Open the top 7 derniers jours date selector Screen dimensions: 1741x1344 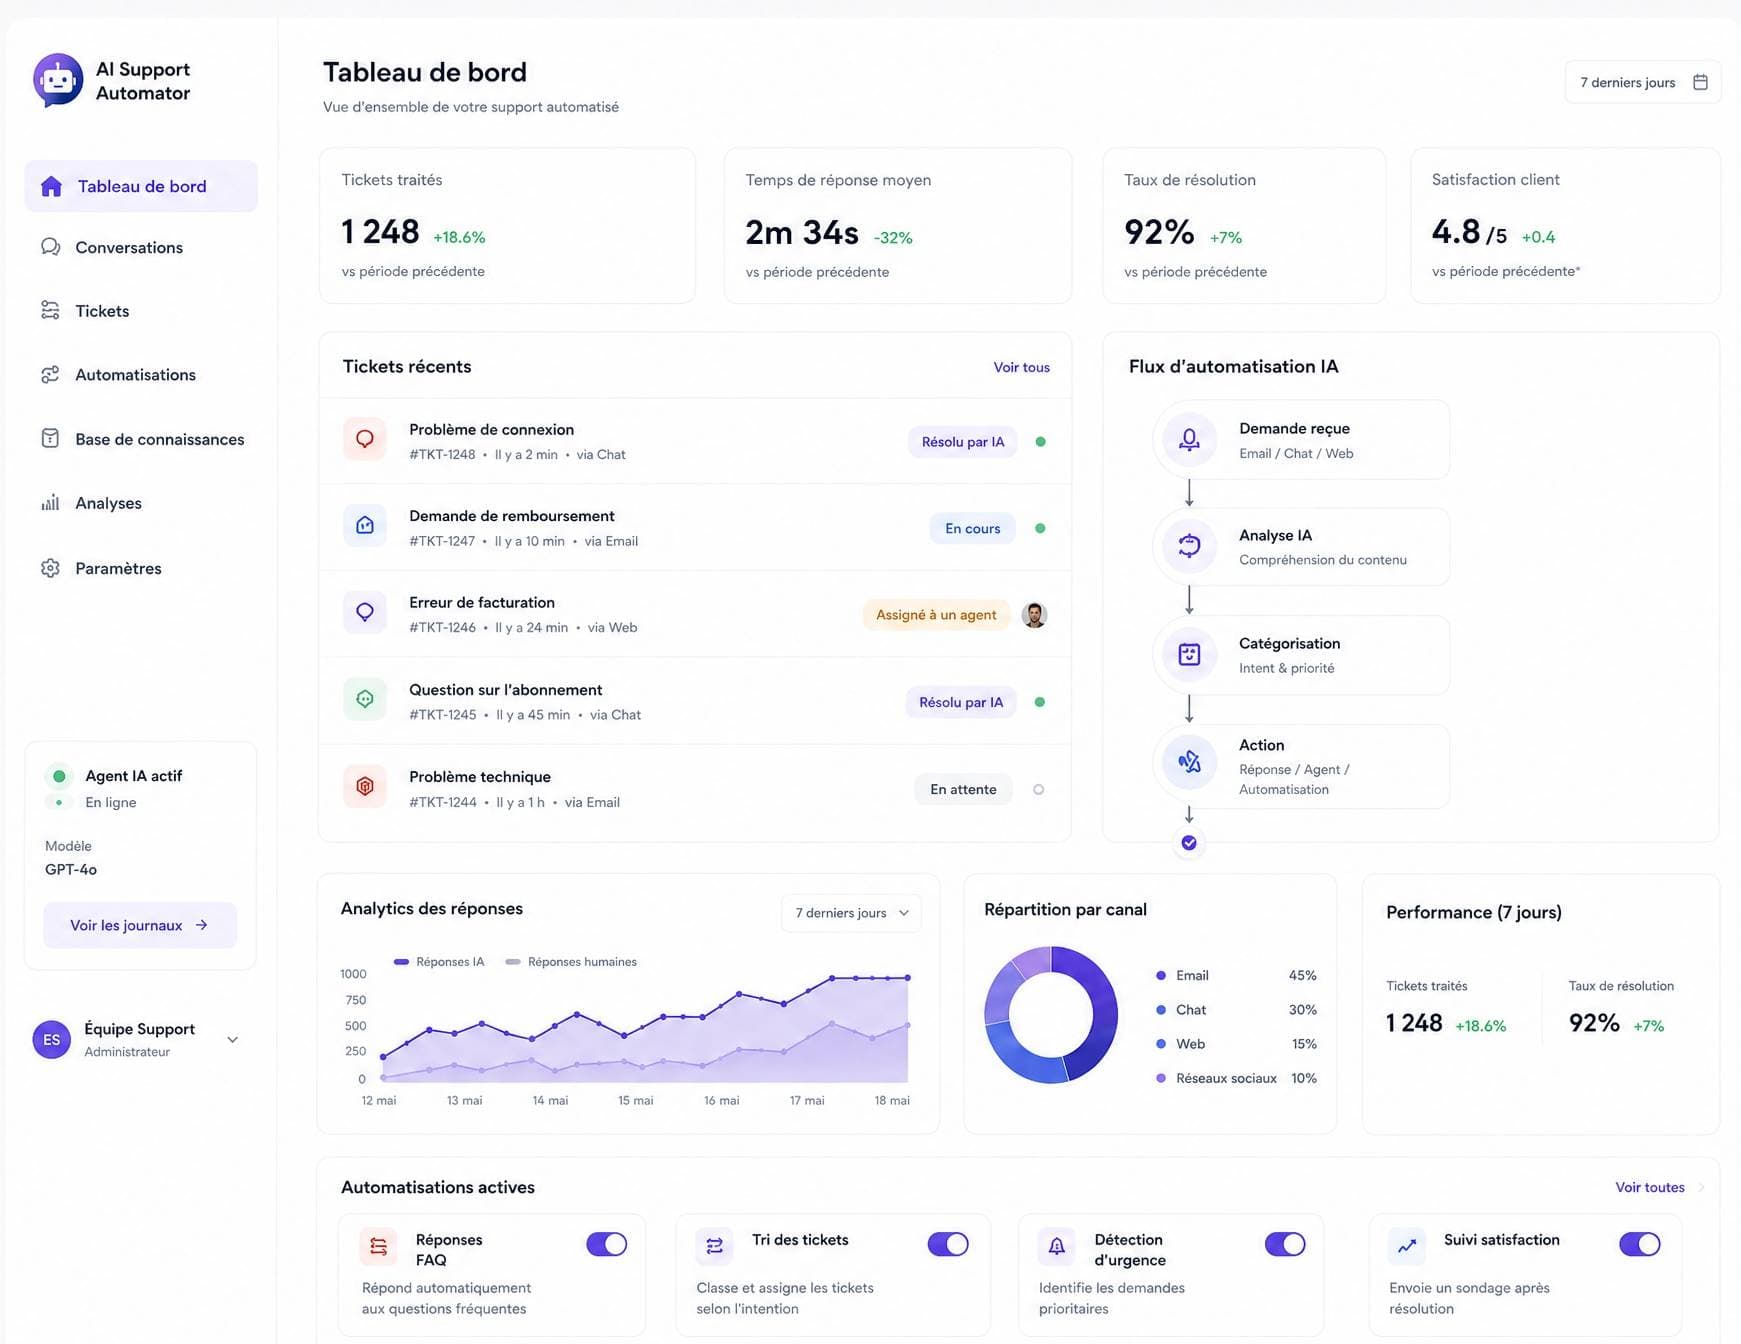click(1643, 82)
